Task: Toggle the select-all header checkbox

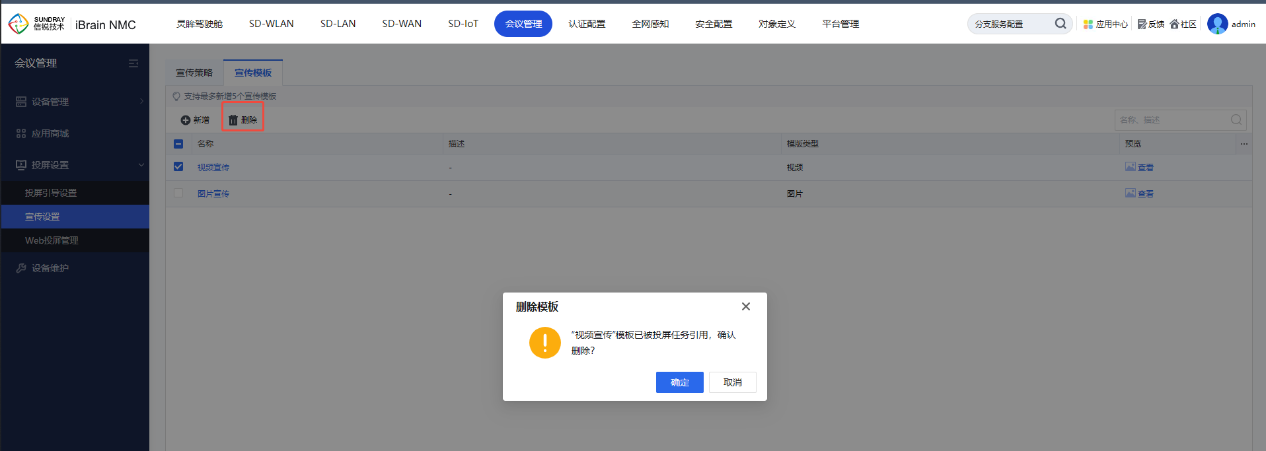Action: (179, 144)
